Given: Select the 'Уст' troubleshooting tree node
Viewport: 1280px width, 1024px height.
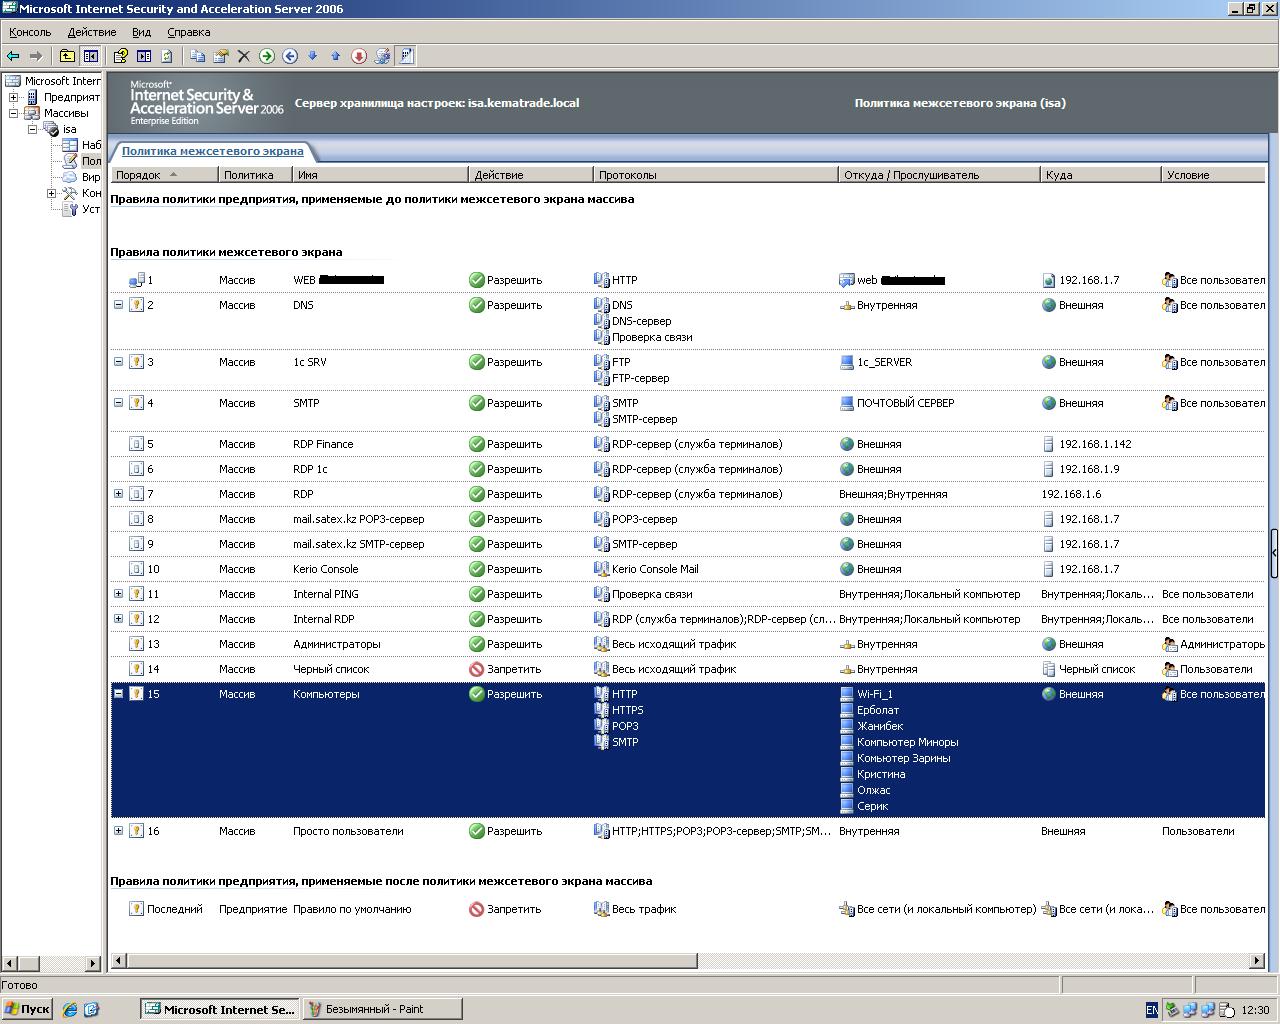Looking at the screenshot, I should [x=91, y=209].
